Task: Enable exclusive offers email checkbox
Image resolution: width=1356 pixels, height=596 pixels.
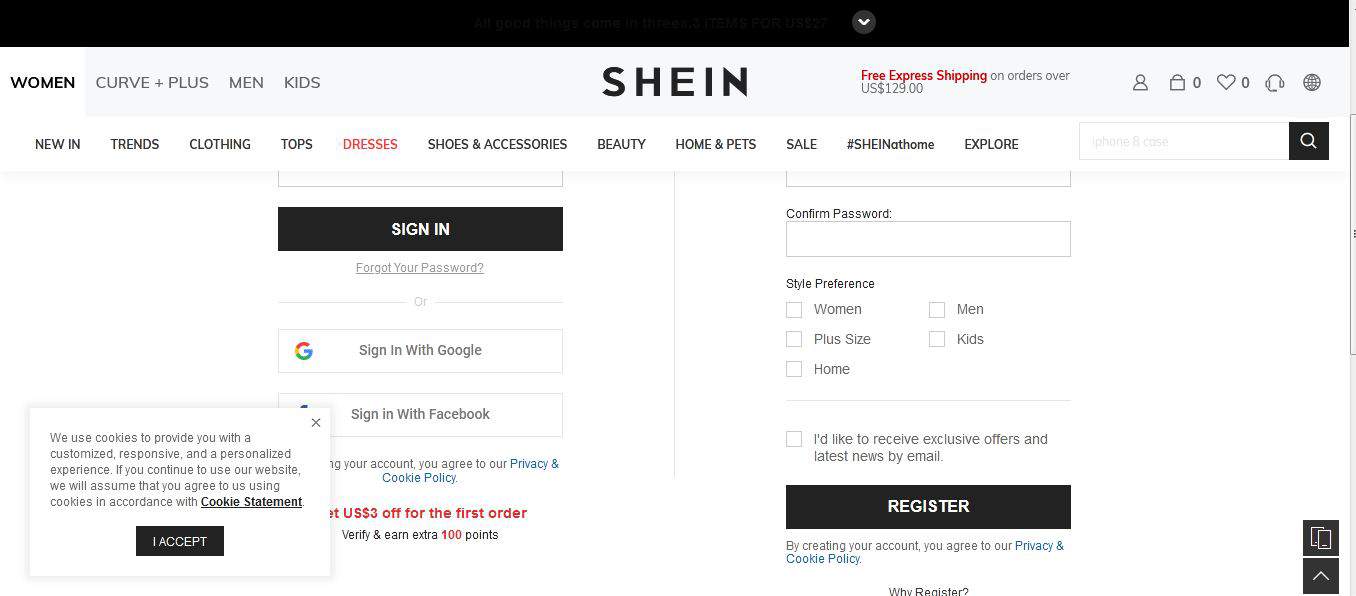Action: coord(794,439)
